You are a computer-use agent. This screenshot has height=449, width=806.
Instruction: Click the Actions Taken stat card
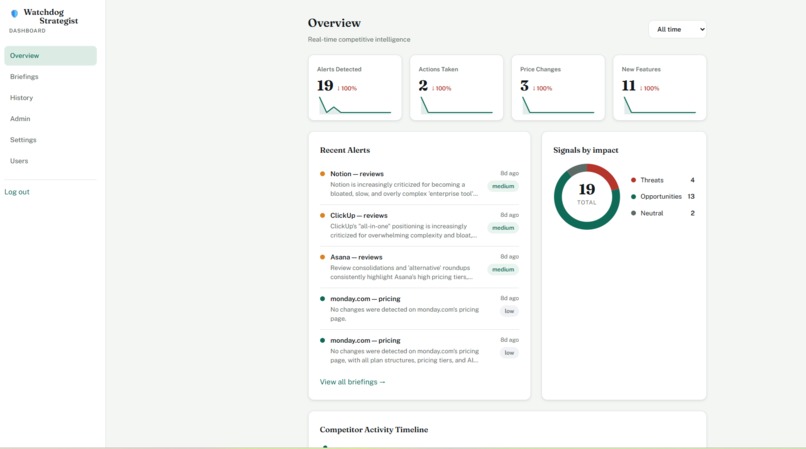[456, 88]
